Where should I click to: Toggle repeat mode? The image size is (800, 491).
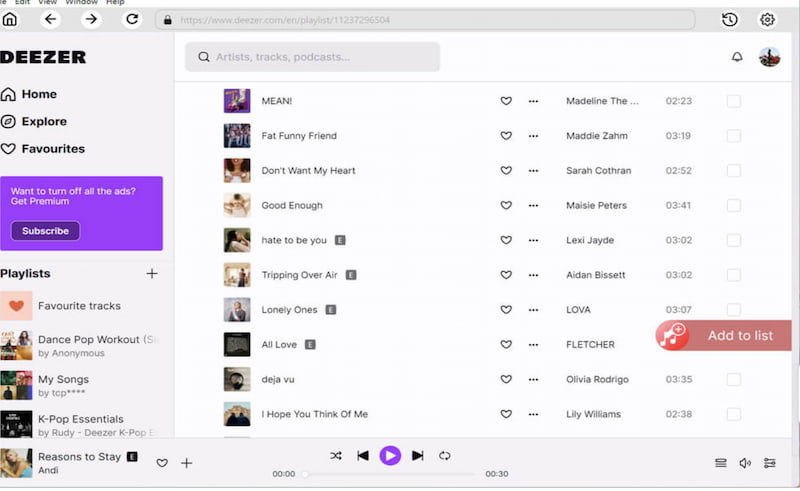(x=444, y=455)
